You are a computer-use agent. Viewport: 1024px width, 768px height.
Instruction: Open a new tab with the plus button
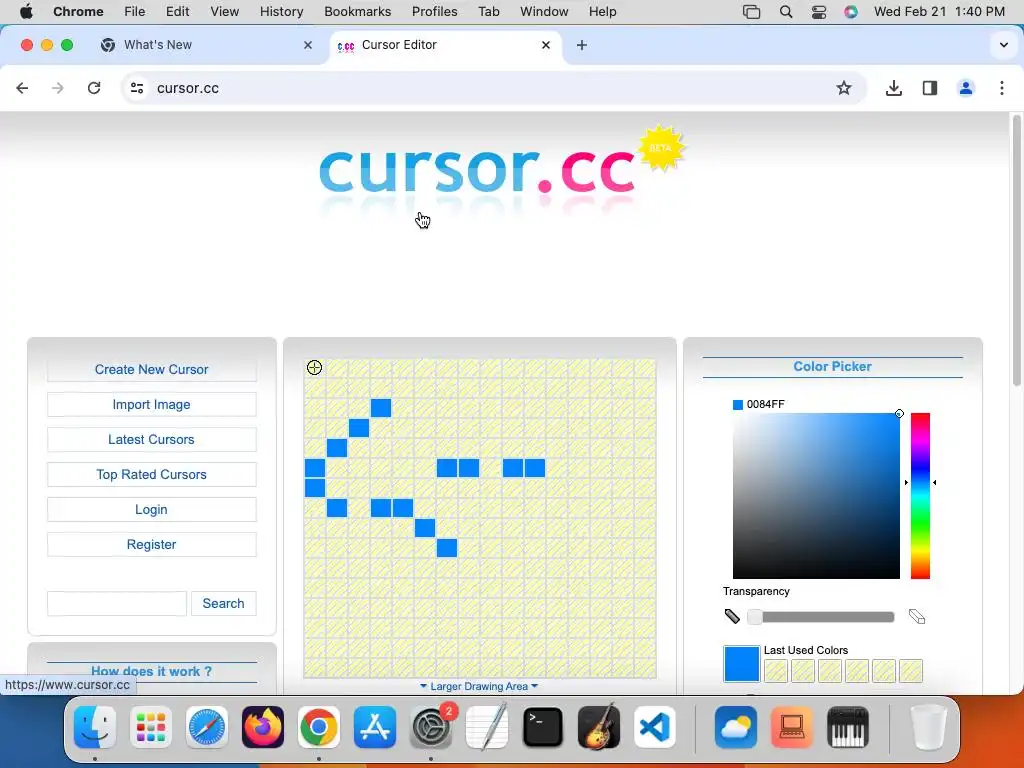coord(582,45)
